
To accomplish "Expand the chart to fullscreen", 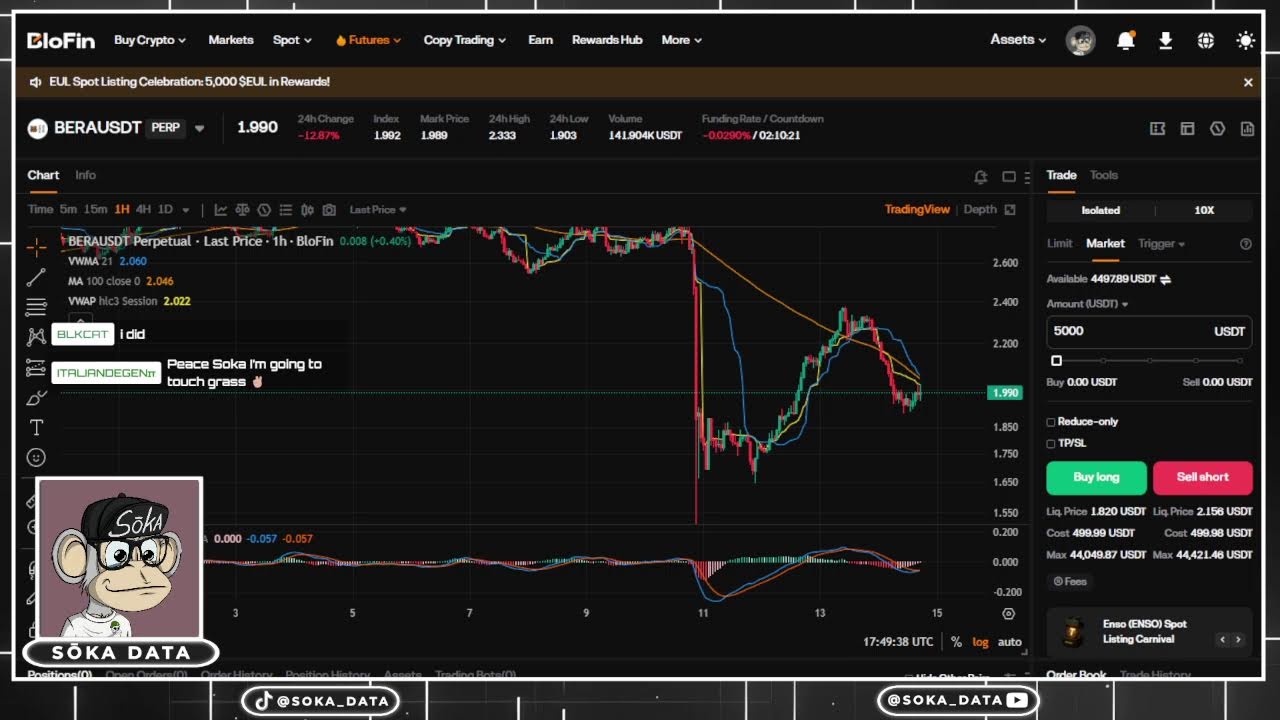I will [x=1010, y=210].
